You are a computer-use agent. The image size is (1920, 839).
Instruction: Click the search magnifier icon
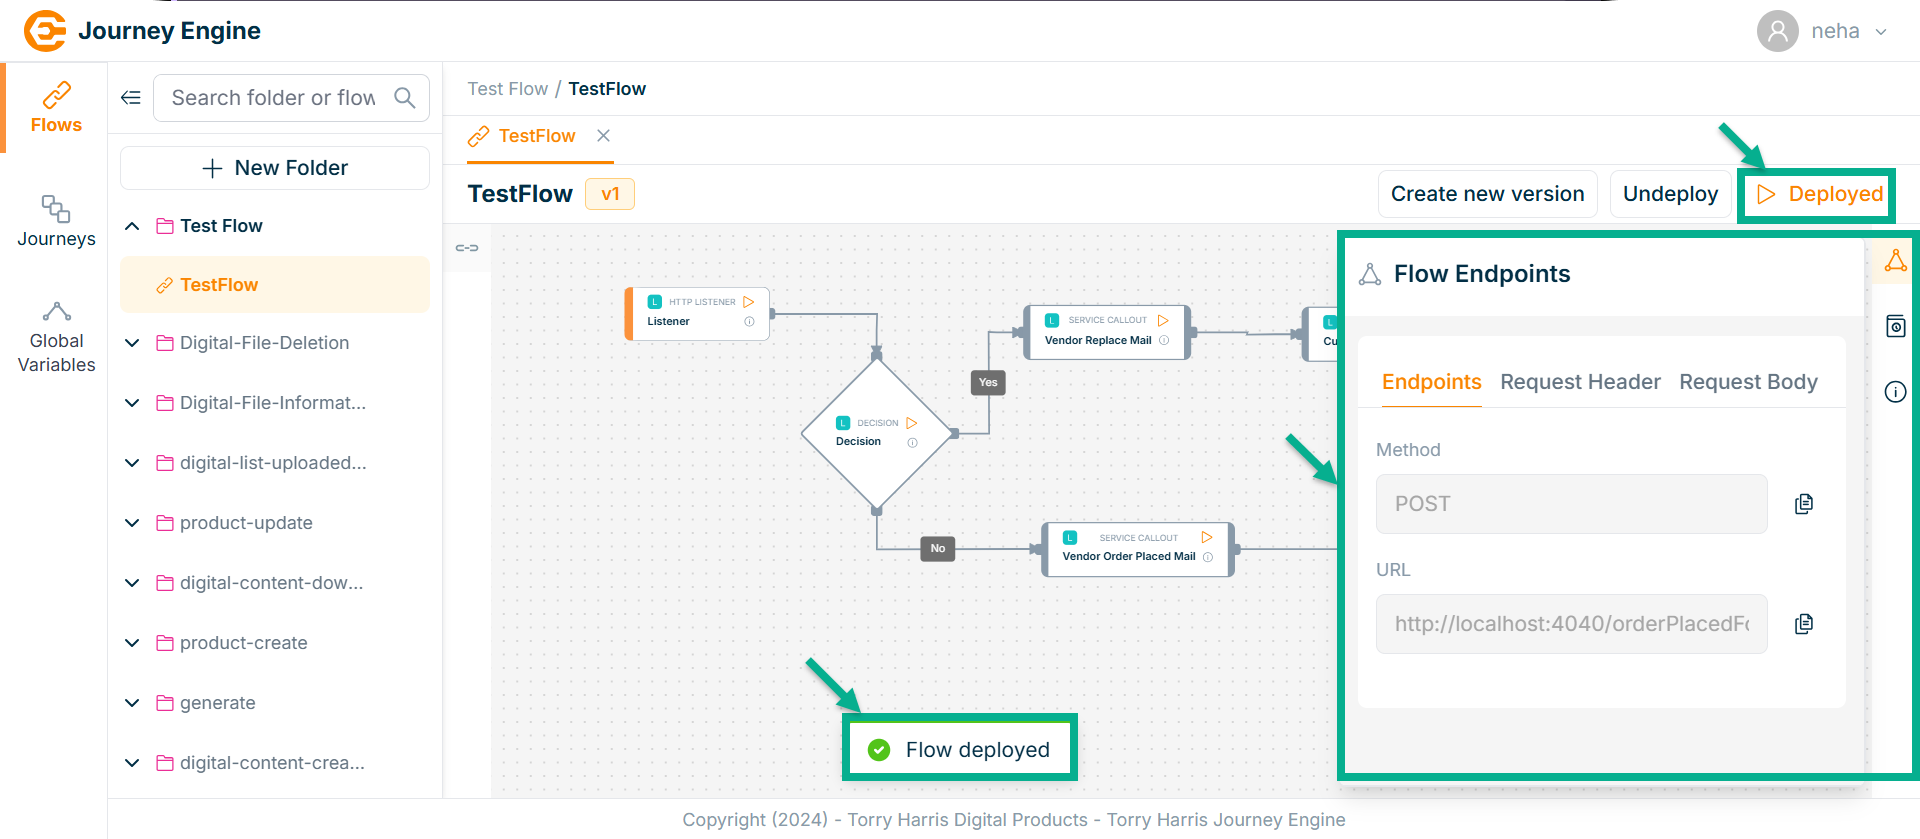tap(405, 98)
